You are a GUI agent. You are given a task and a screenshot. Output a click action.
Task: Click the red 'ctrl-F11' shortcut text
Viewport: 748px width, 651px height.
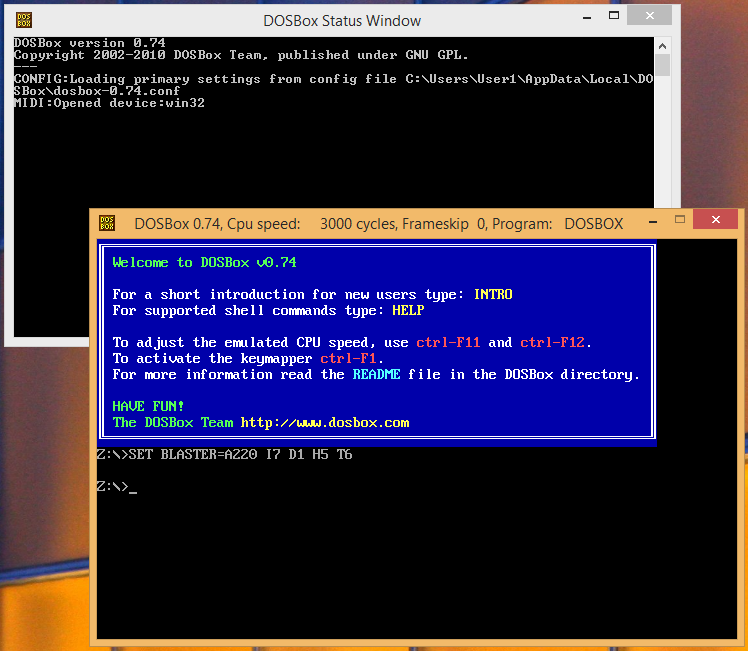tap(448, 342)
